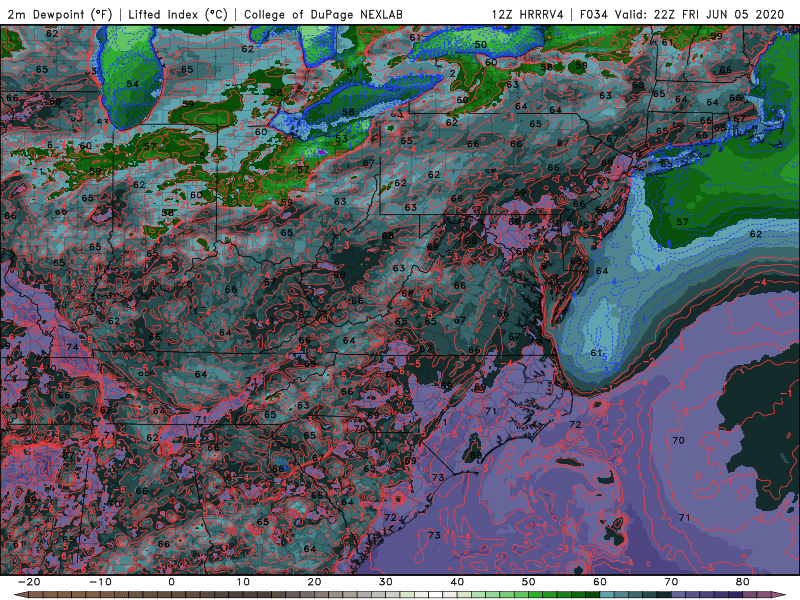Click the right arrow end of the color bar
The height and width of the screenshot is (600, 800).
coord(780,595)
